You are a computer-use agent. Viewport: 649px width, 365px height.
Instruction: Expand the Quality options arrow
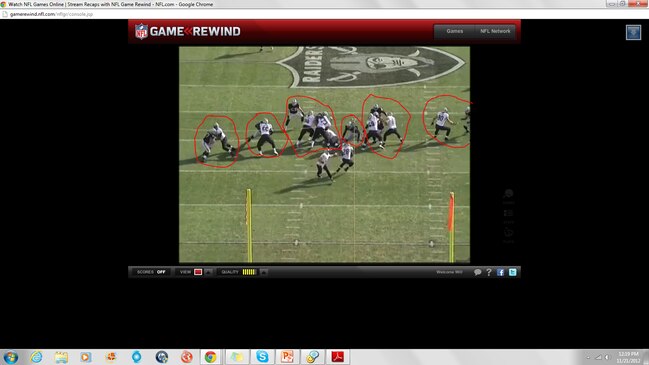(263, 272)
